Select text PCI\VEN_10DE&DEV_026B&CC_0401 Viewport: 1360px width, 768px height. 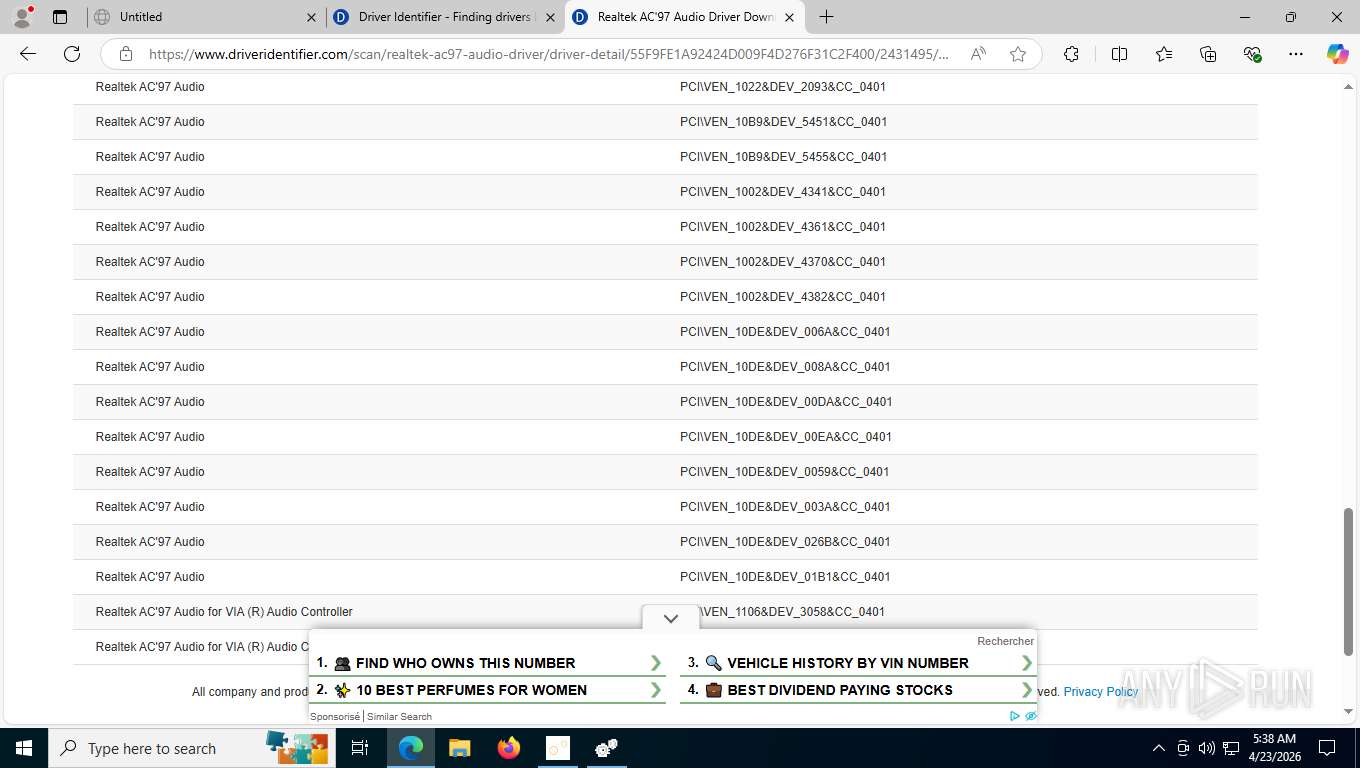pyautogui.click(x=785, y=542)
